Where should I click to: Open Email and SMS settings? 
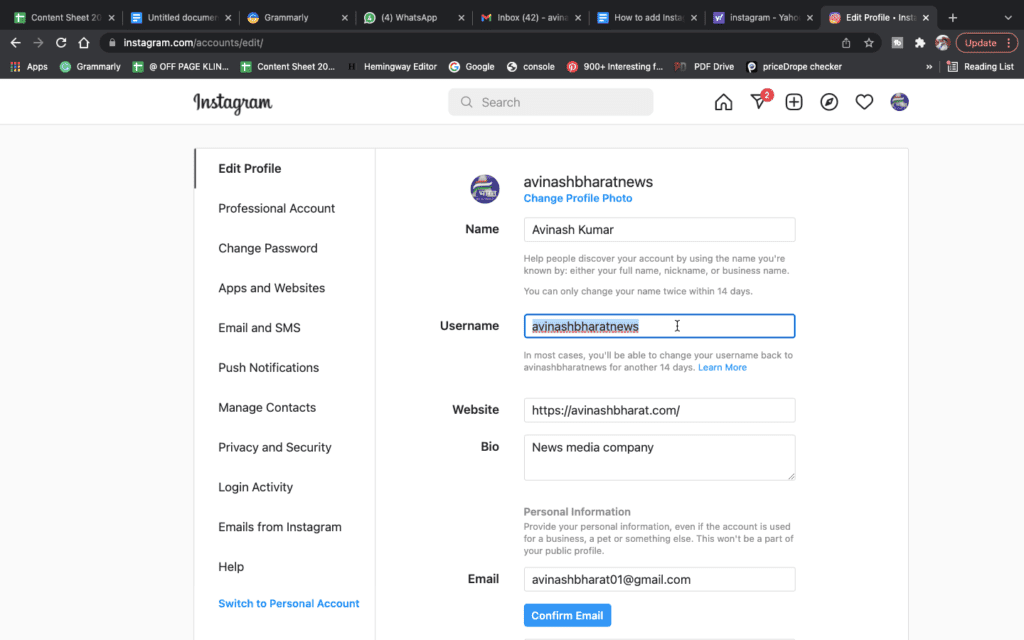(x=259, y=328)
